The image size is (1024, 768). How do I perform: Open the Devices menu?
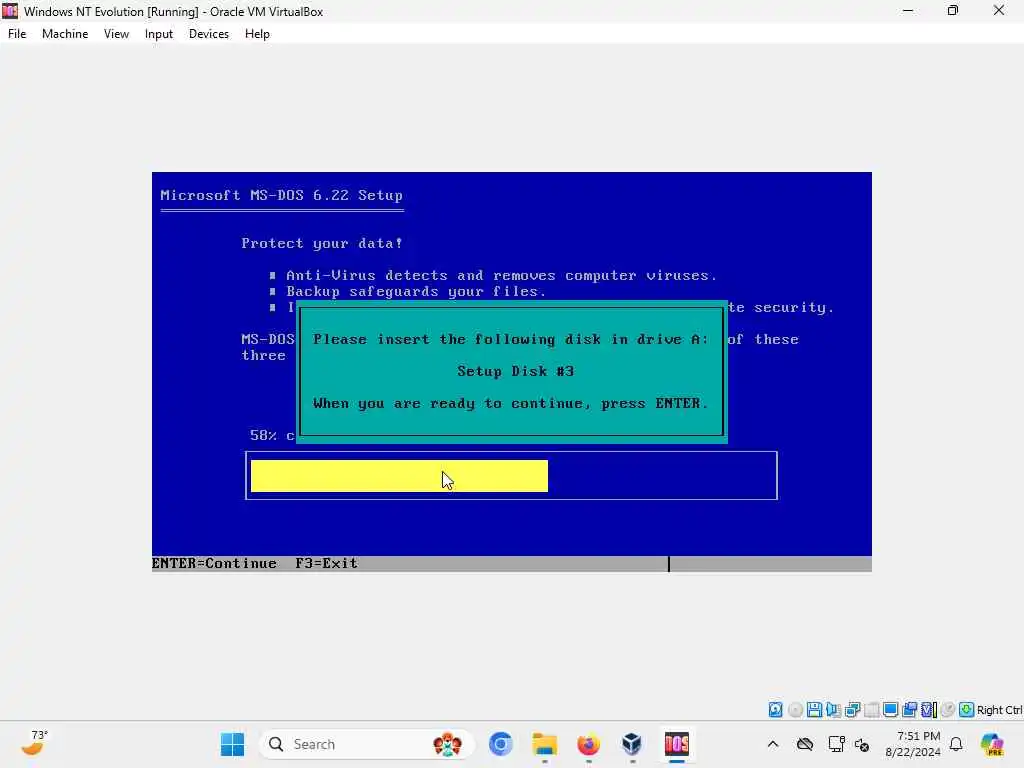pos(209,34)
